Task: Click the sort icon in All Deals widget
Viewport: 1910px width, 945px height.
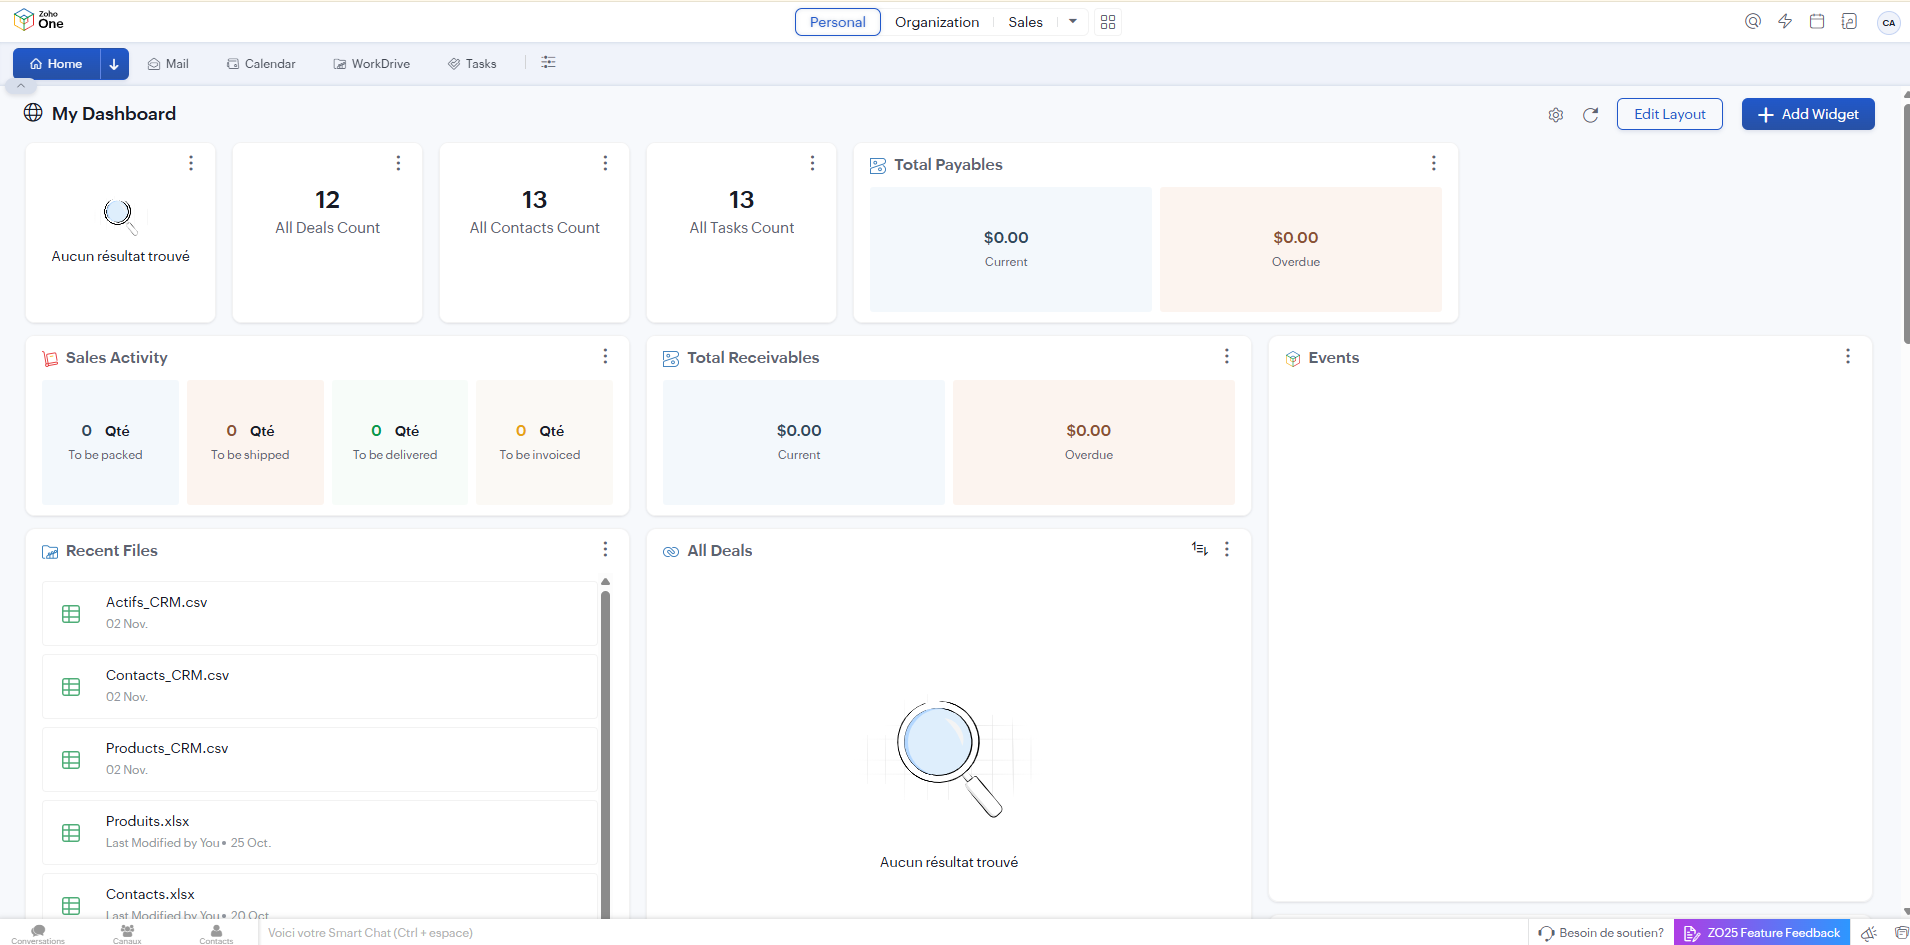Action: click(x=1199, y=549)
